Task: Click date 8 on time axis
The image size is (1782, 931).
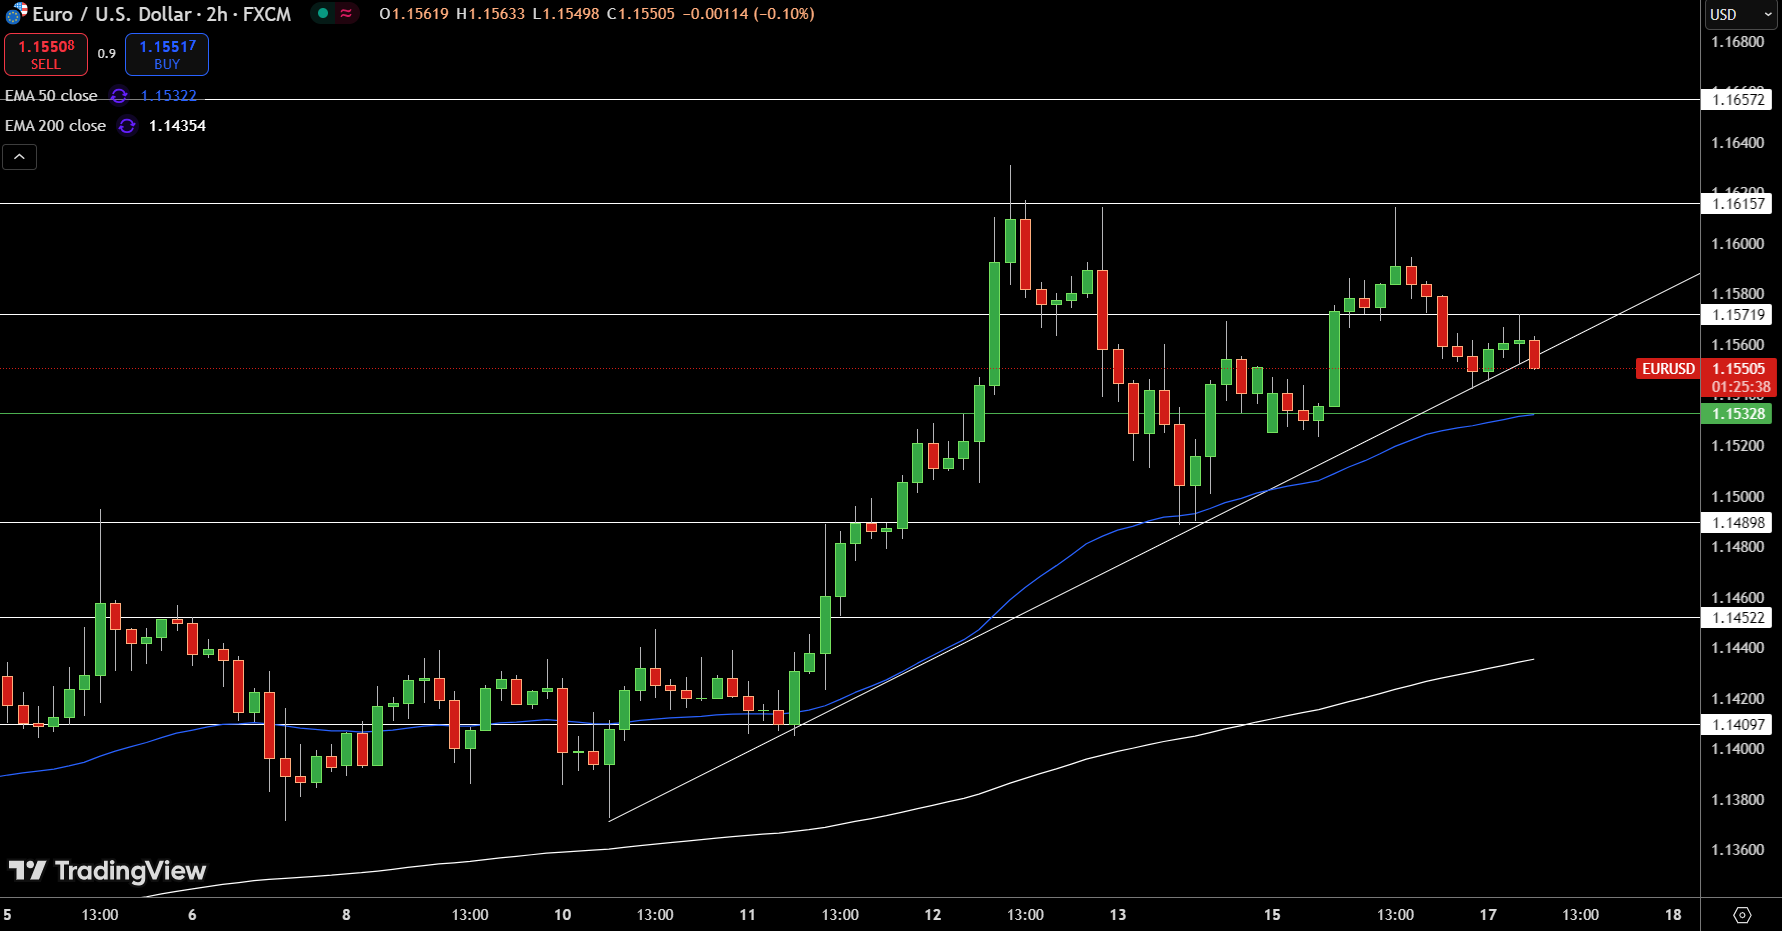Action: (346, 915)
